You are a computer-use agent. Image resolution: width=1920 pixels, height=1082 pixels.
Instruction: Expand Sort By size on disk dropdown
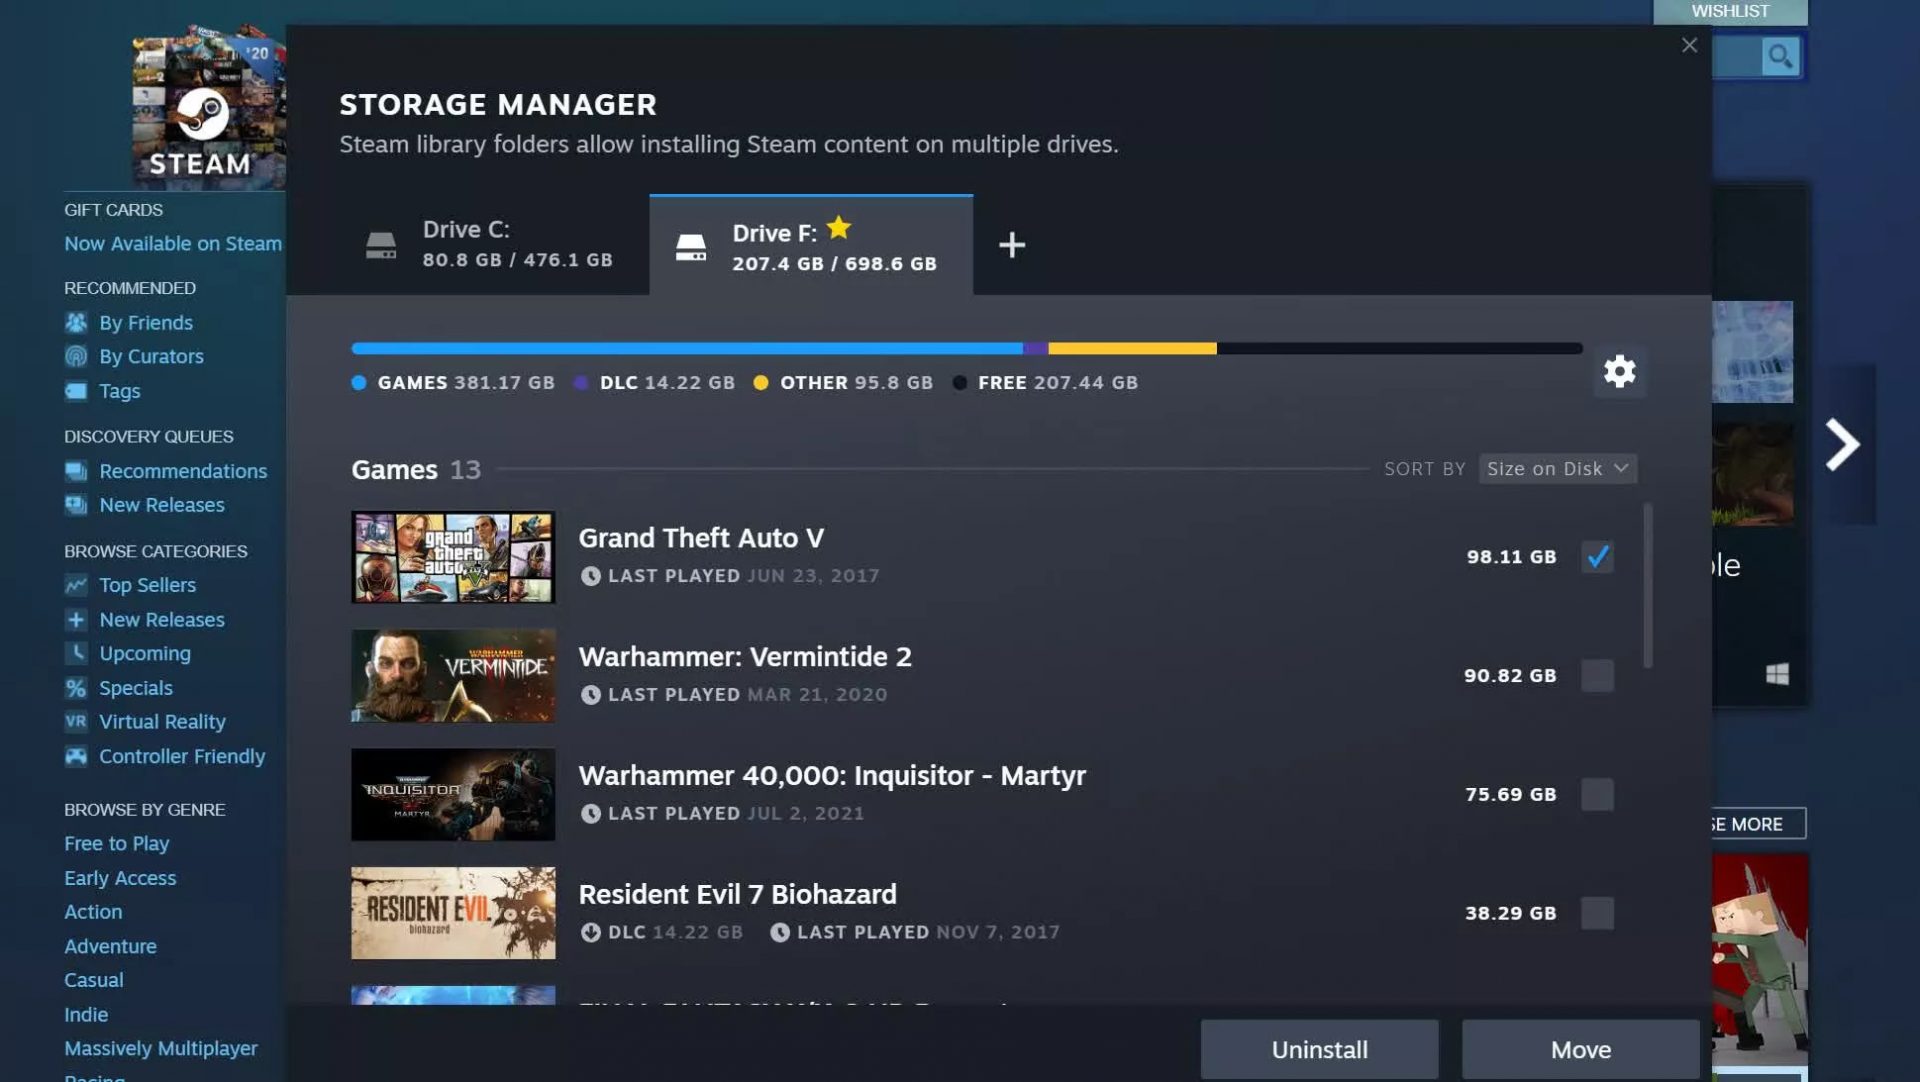click(x=1555, y=469)
